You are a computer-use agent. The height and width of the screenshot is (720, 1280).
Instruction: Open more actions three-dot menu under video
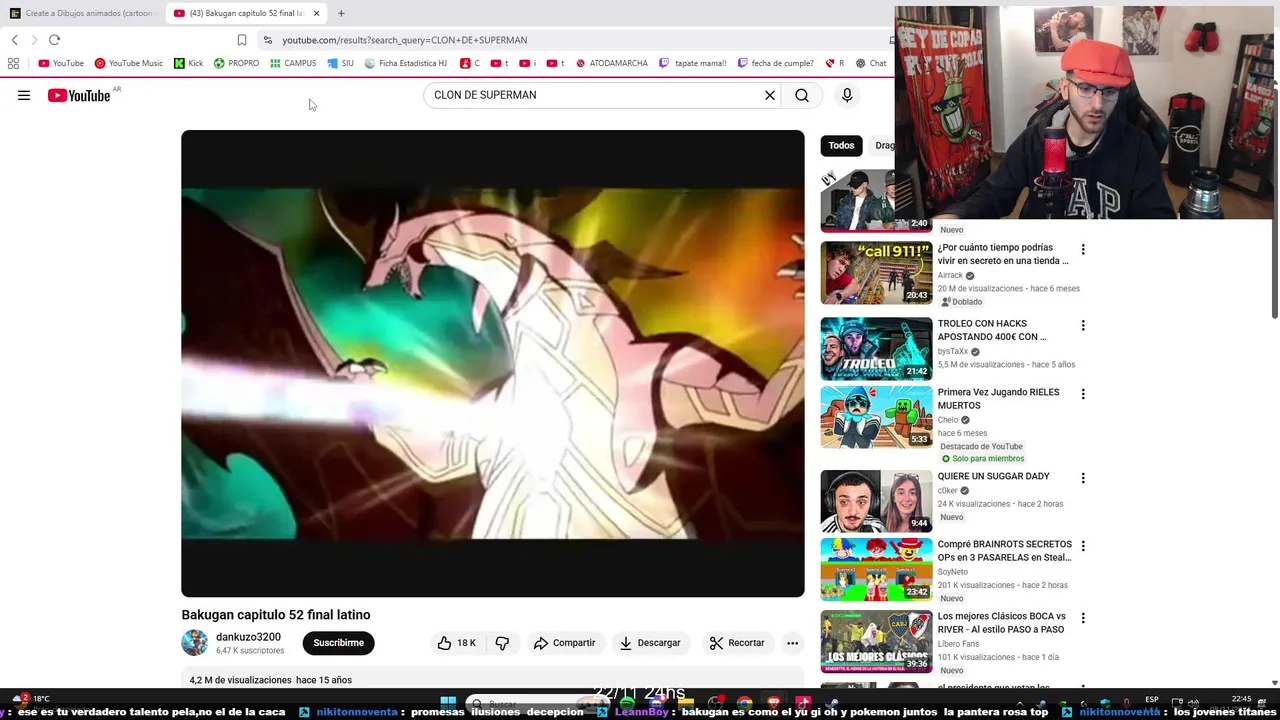pyautogui.click(x=792, y=643)
